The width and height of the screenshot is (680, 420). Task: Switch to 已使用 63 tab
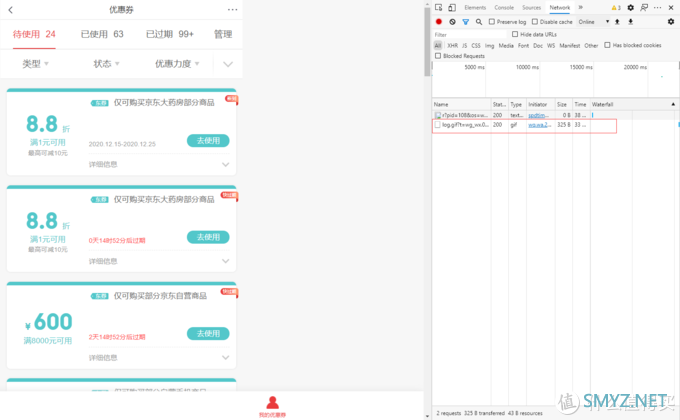tap(102, 34)
